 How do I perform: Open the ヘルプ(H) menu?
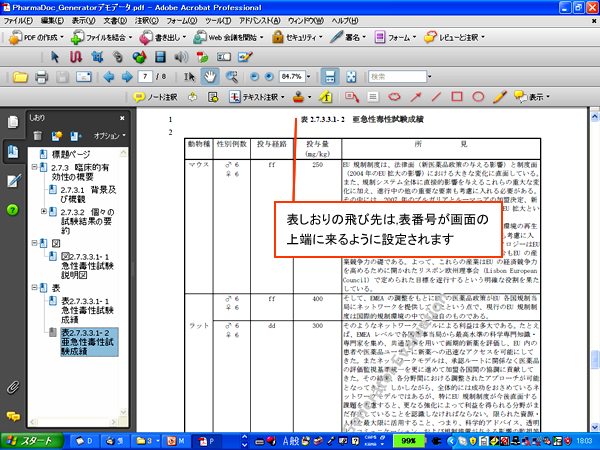pos(345,21)
